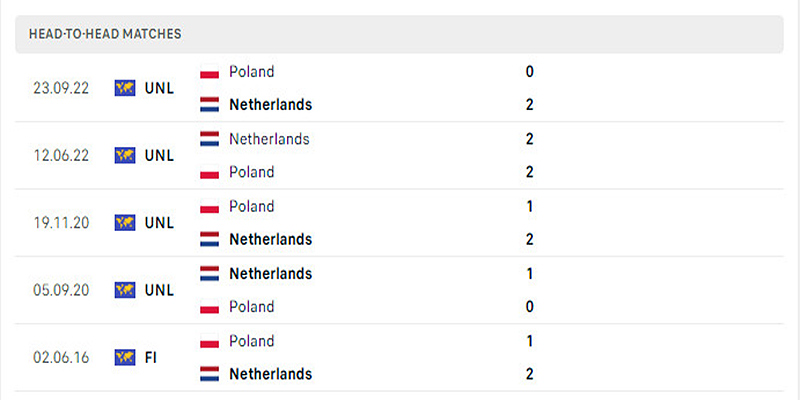Image resolution: width=800 pixels, height=400 pixels.
Task: Click the UNL label for the 05.09.20 match
Action: (159, 290)
